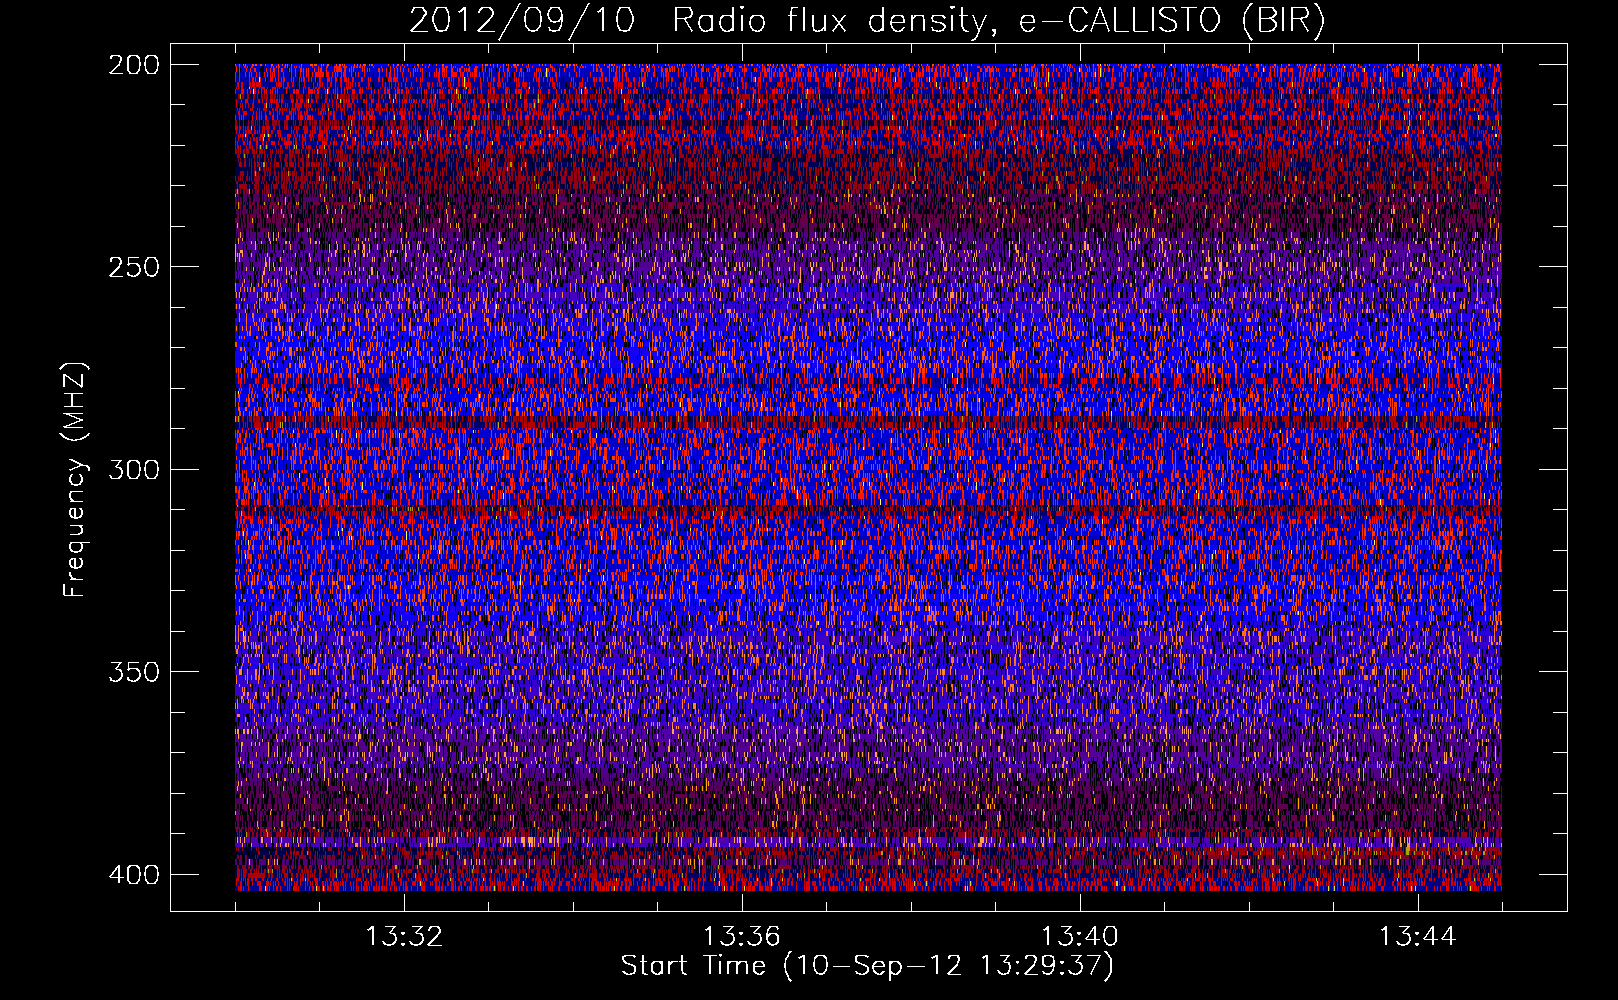1618x1000 pixels.
Task: Click the 13:40 time tick label
Action: pyautogui.click(x=1079, y=937)
